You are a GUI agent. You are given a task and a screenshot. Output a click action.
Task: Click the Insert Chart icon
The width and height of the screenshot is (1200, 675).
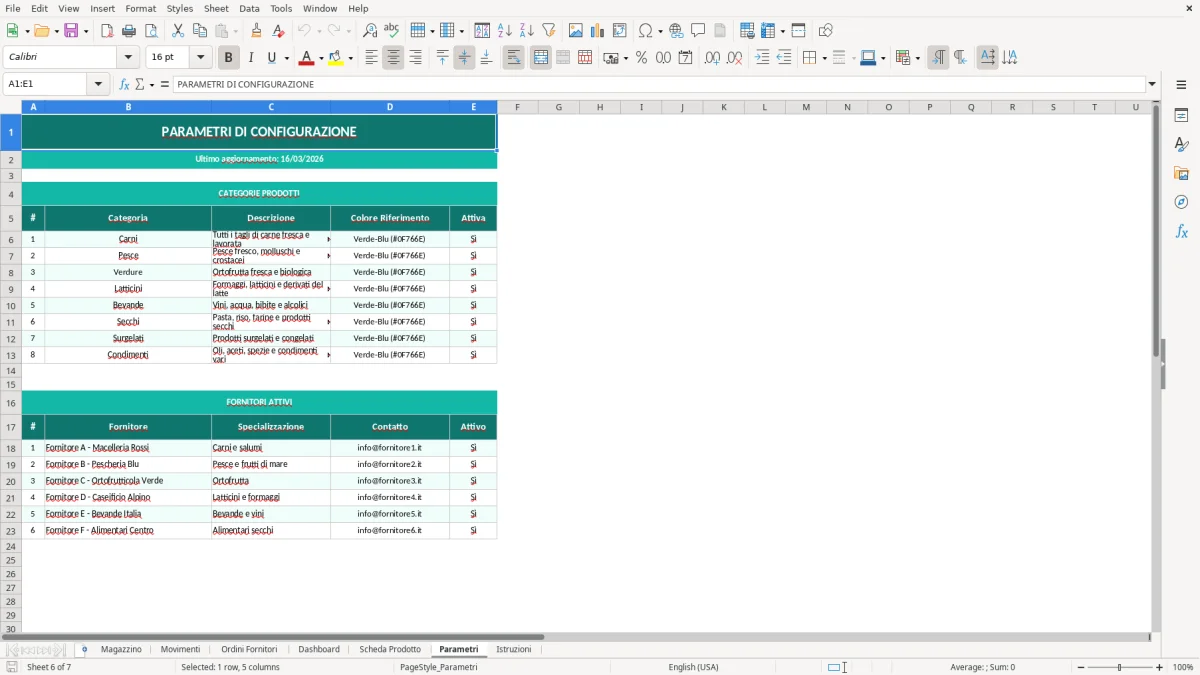tap(598, 31)
